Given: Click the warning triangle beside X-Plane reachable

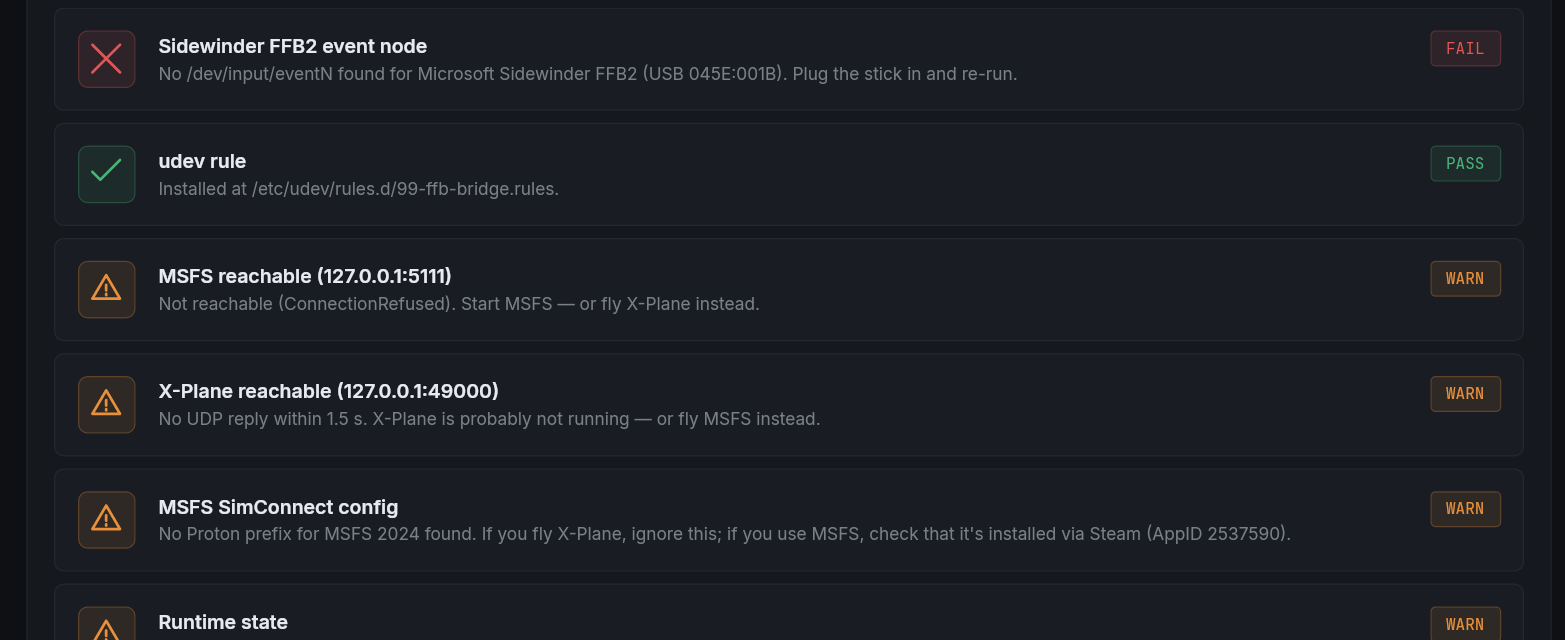Looking at the screenshot, I should 106,404.
